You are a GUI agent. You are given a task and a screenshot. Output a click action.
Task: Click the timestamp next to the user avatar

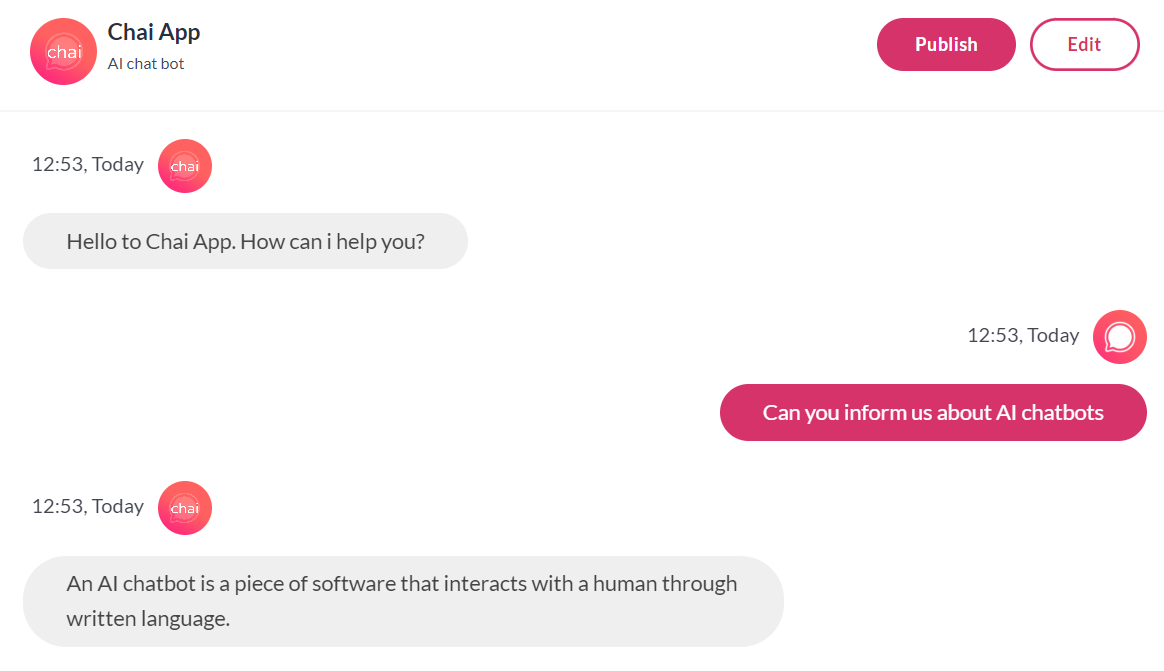coord(1023,335)
